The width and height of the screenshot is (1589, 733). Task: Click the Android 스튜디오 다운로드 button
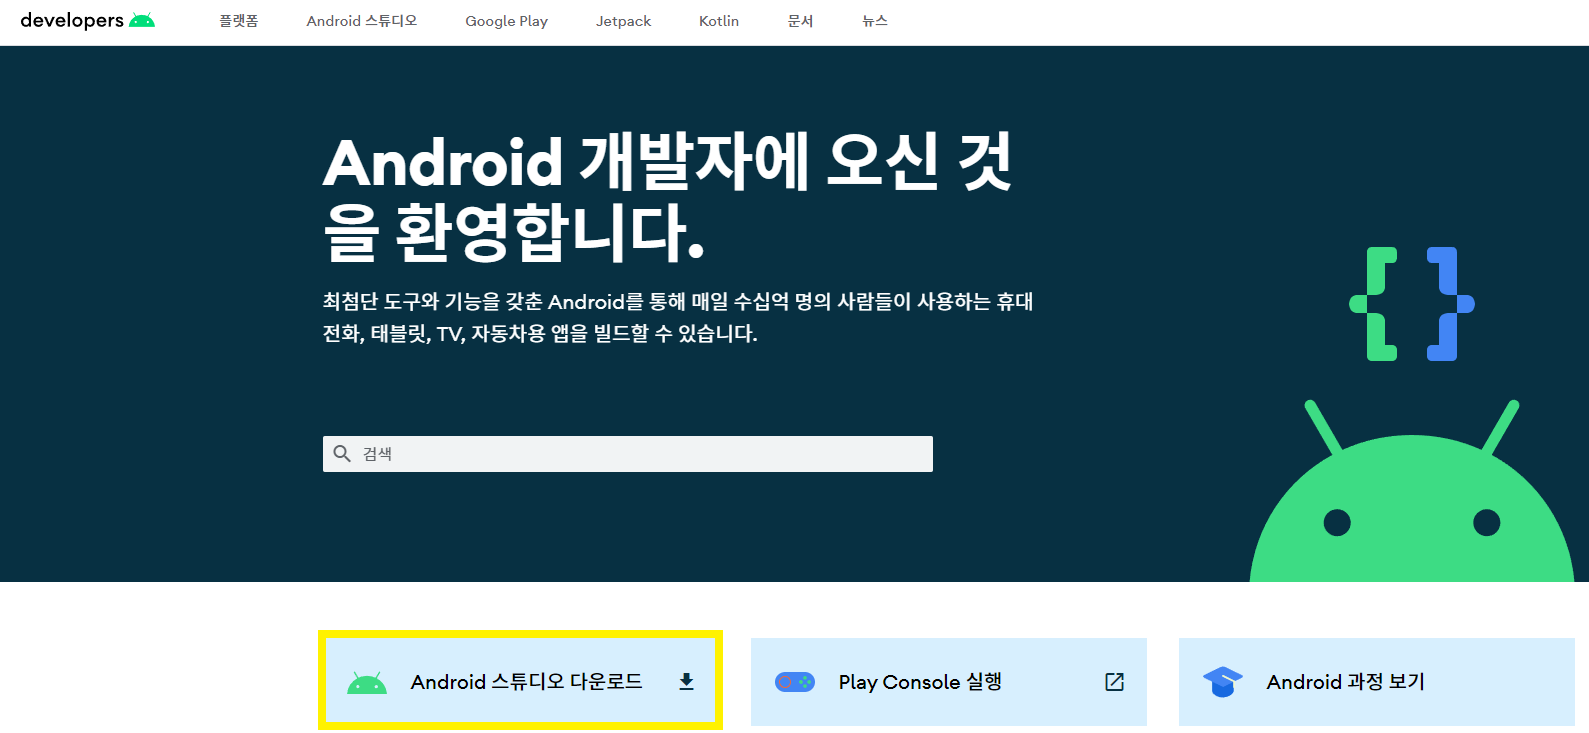coord(521,681)
